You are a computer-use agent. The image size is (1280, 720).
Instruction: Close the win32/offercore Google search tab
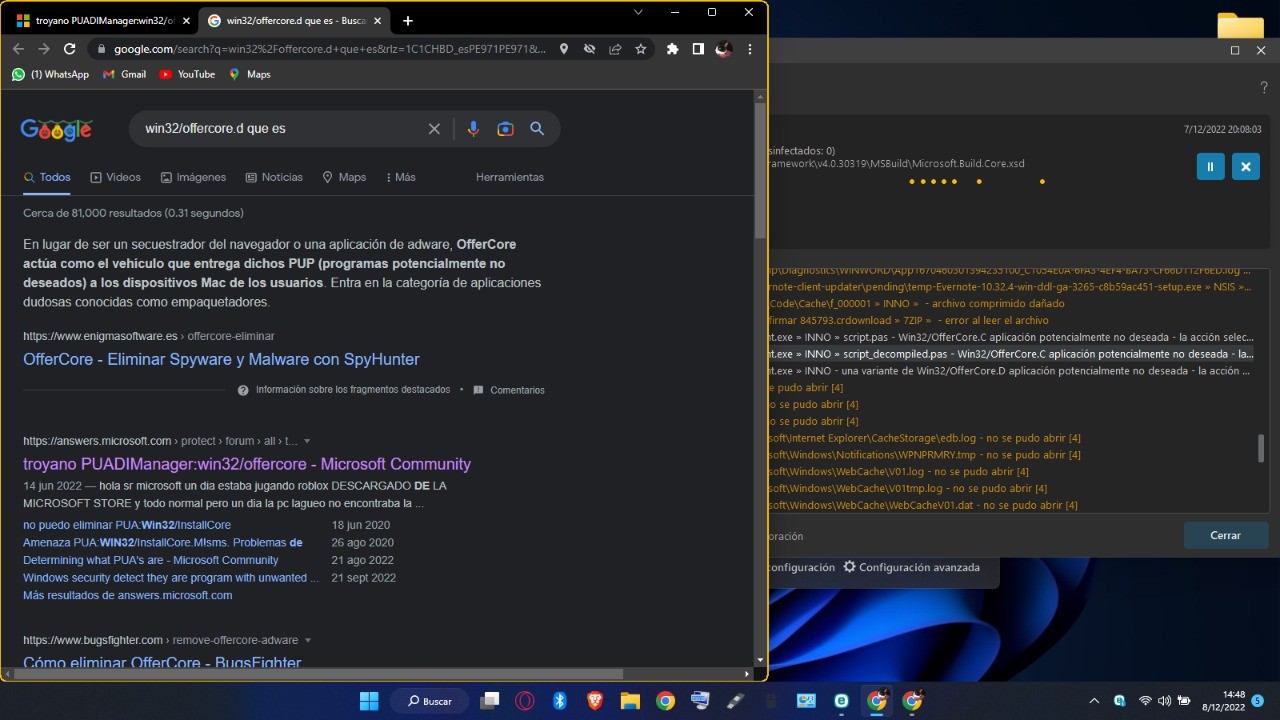379,20
